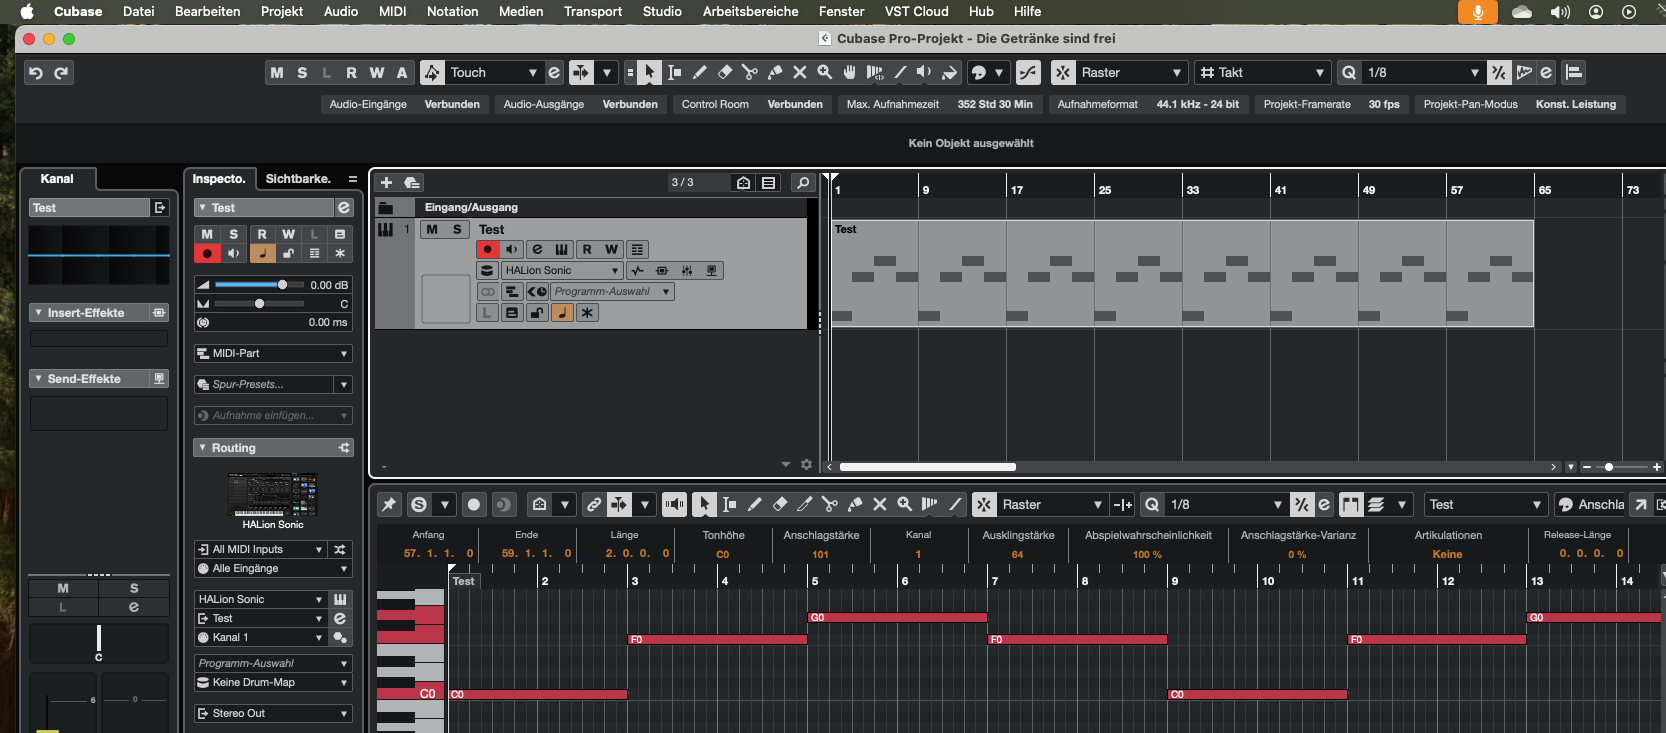1666x733 pixels.
Task: Select the Glue tool in main toolbar
Action: [x=775, y=72]
